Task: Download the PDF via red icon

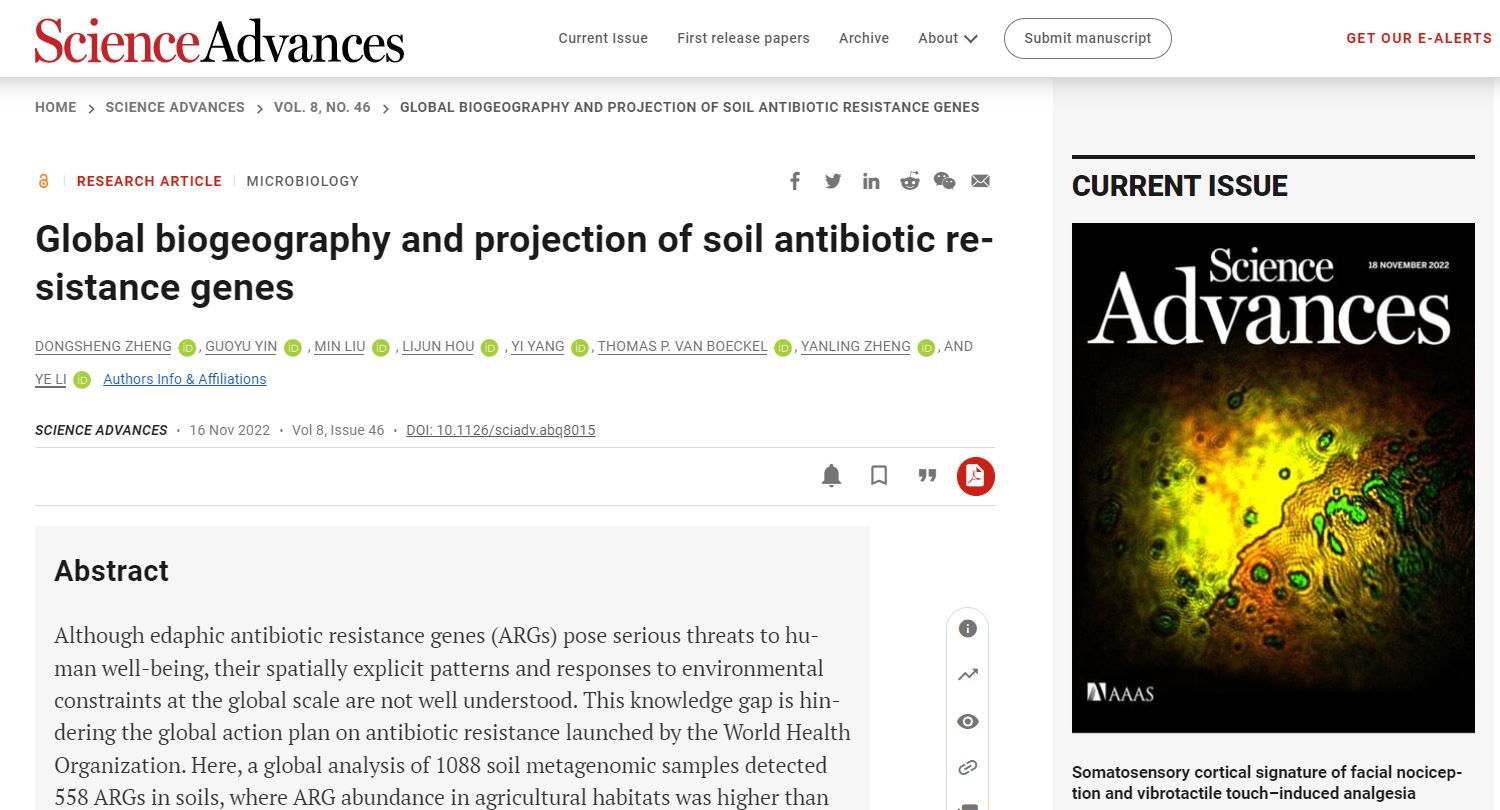Action: click(x=975, y=476)
